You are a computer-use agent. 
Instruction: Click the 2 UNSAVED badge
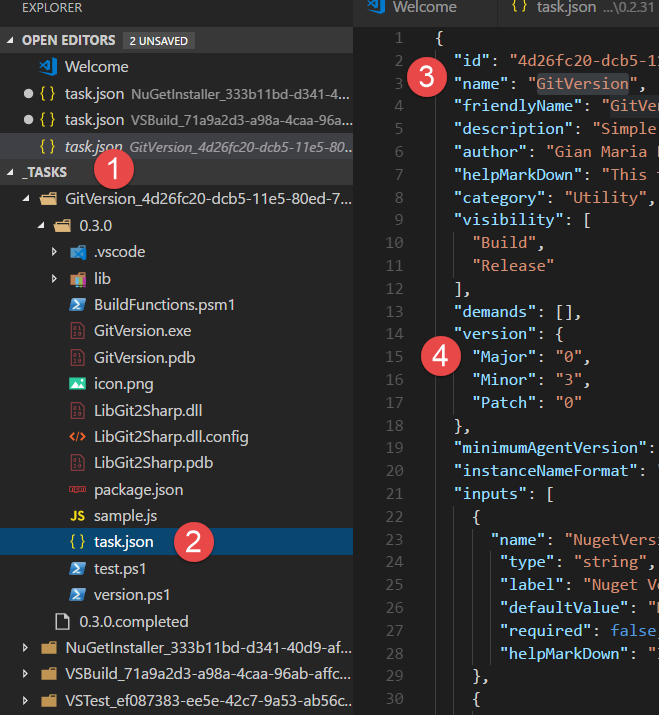coord(158,41)
